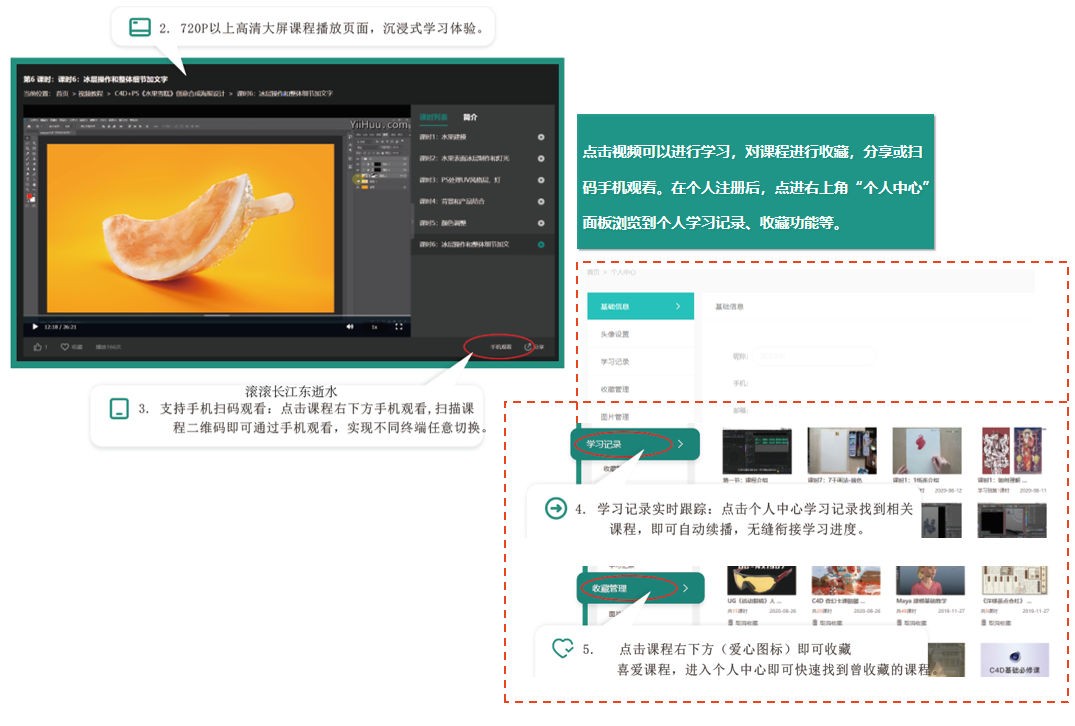Open 头像设置 in the sidebar

(x=615, y=334)
